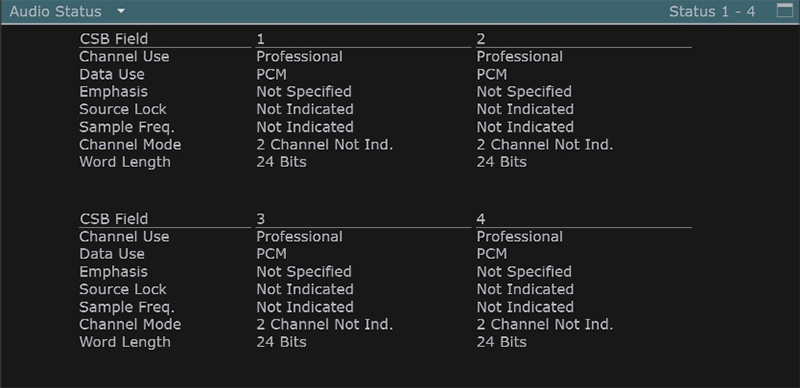Click Channel Use label in top table
This screenshot has width=800, height=388.
click(x=124, y=57)
